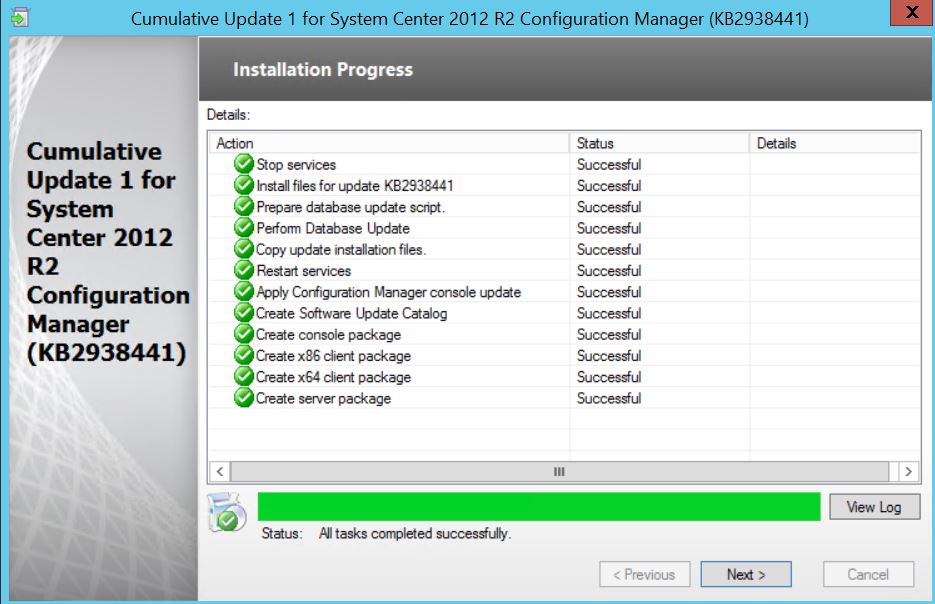This screenshot has height=604, width=935.
Task: Click 'All tasks completed successfully.' status text
Action: click(415, 533)
